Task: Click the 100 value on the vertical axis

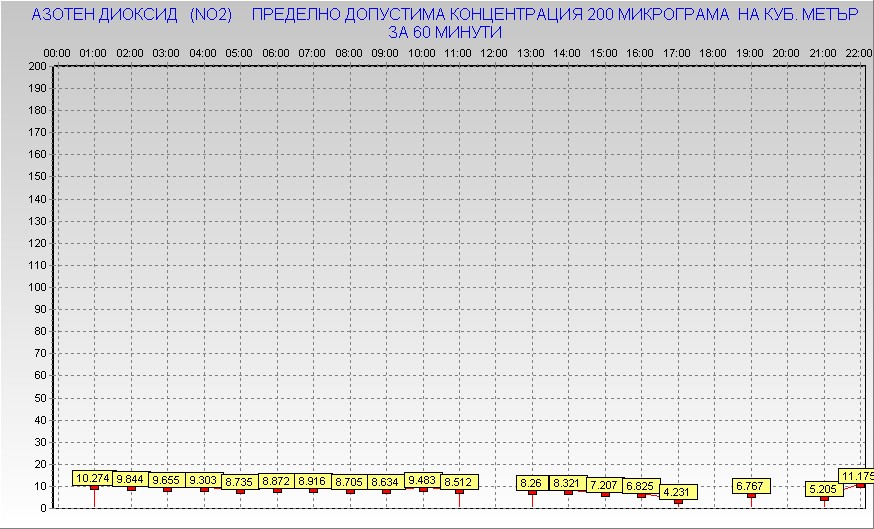Action: [38, 287]
